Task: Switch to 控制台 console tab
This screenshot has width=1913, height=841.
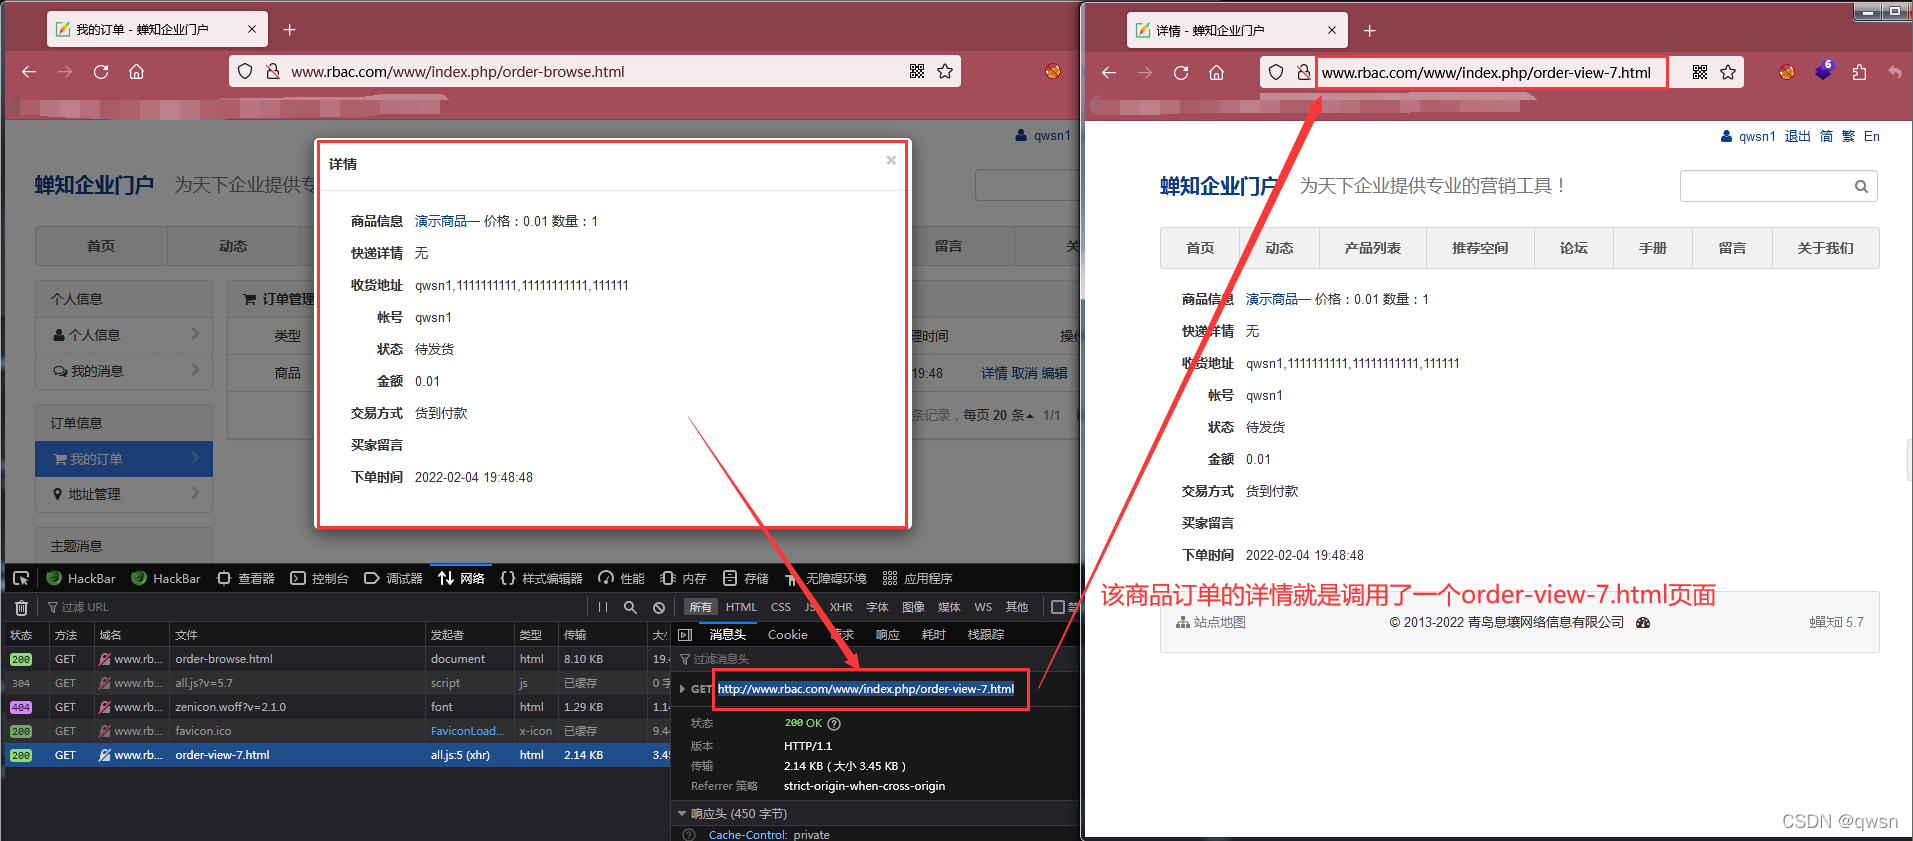Action: click(x=320, y=578)
